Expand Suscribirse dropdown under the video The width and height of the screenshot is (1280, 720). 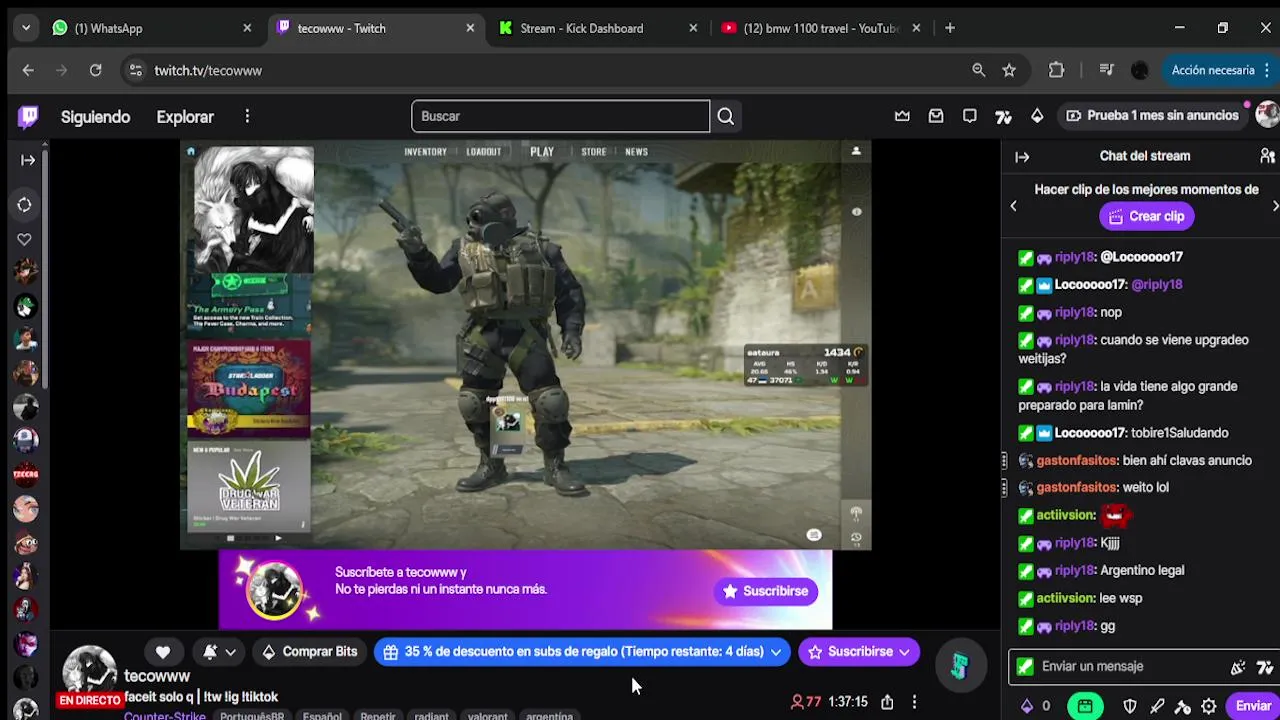905,652
